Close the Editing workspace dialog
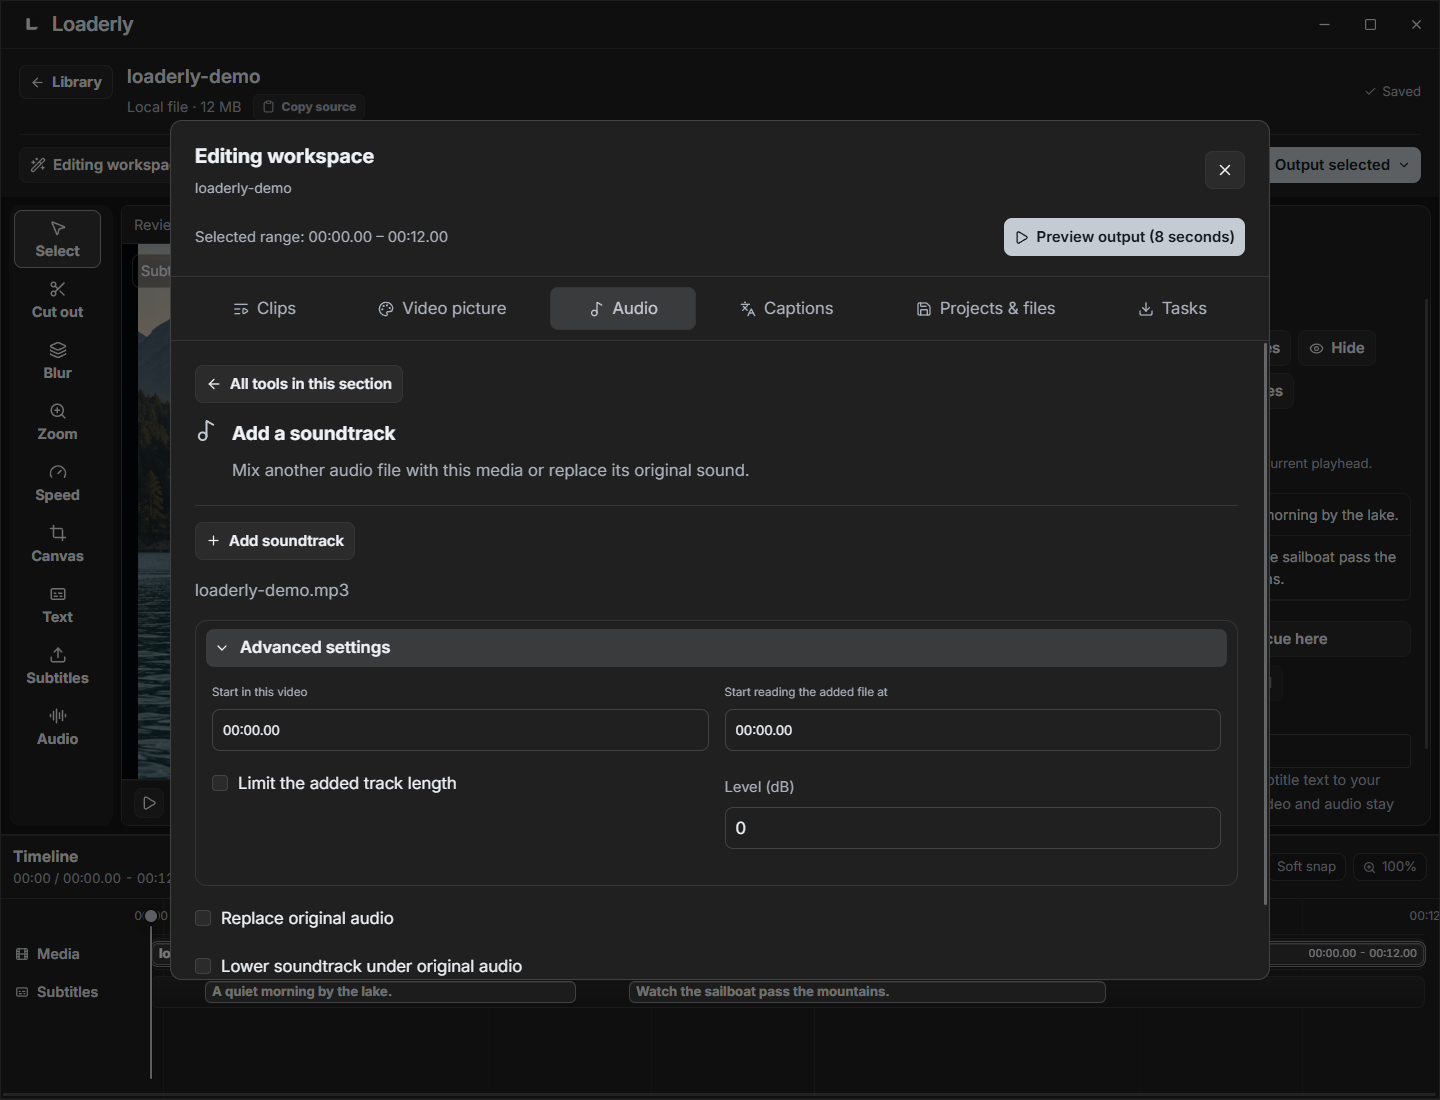This screenshot has height=1100, width=1440. 1225,170
